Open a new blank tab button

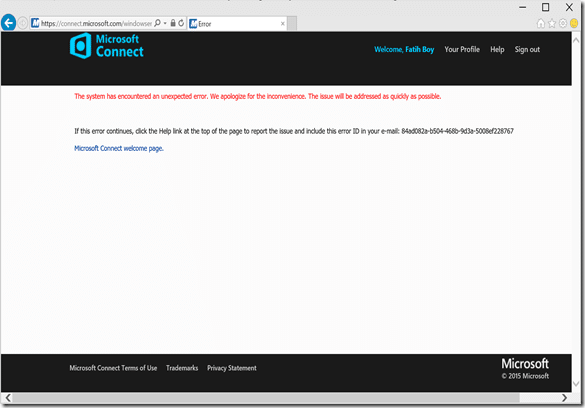pos(292,23)
